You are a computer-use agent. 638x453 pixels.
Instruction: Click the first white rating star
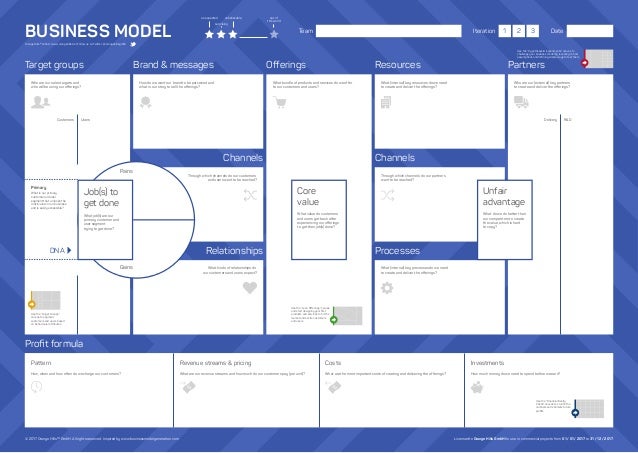(x=210, y=34)
